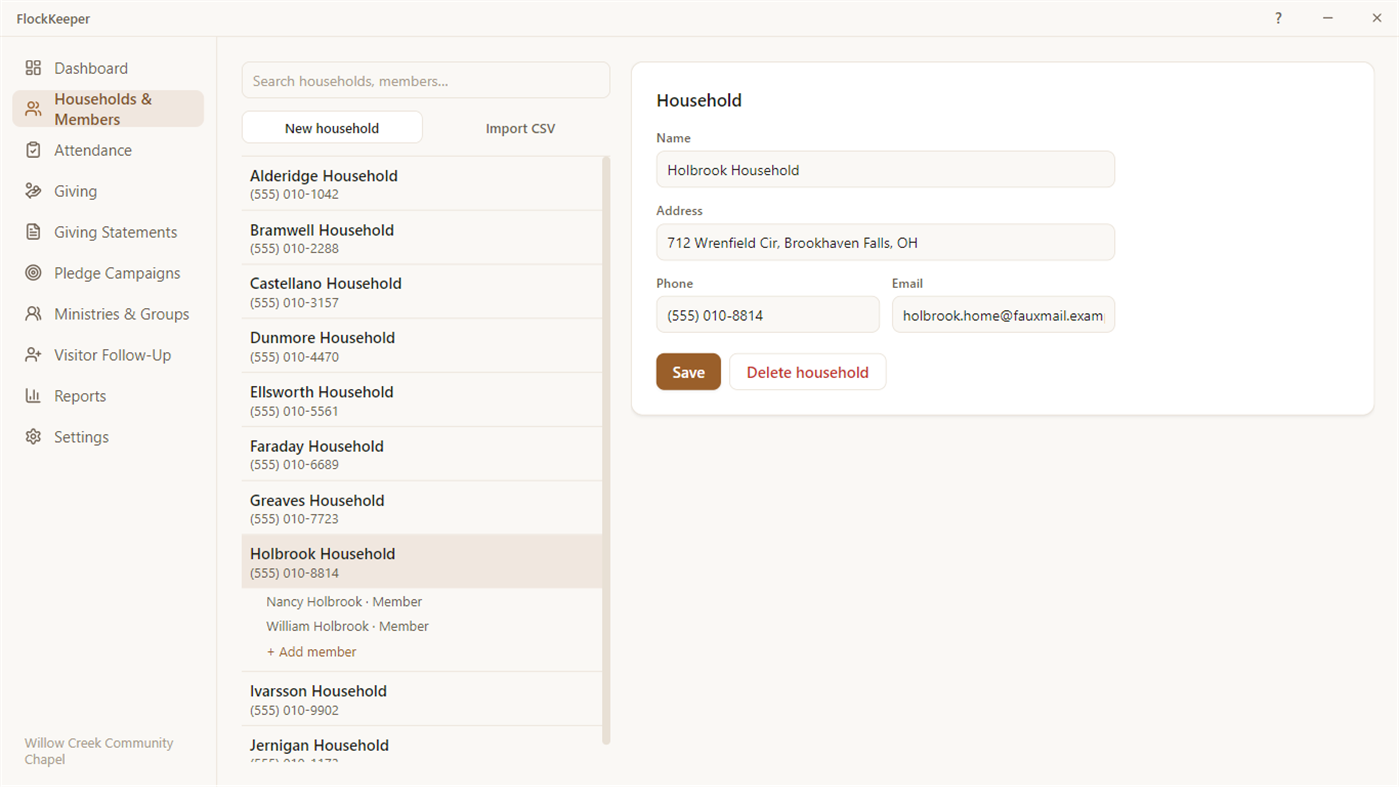Screen dimensions: 1399x787
Task: Open Giving Statements in the sidebar
Action: pos(108,232)
